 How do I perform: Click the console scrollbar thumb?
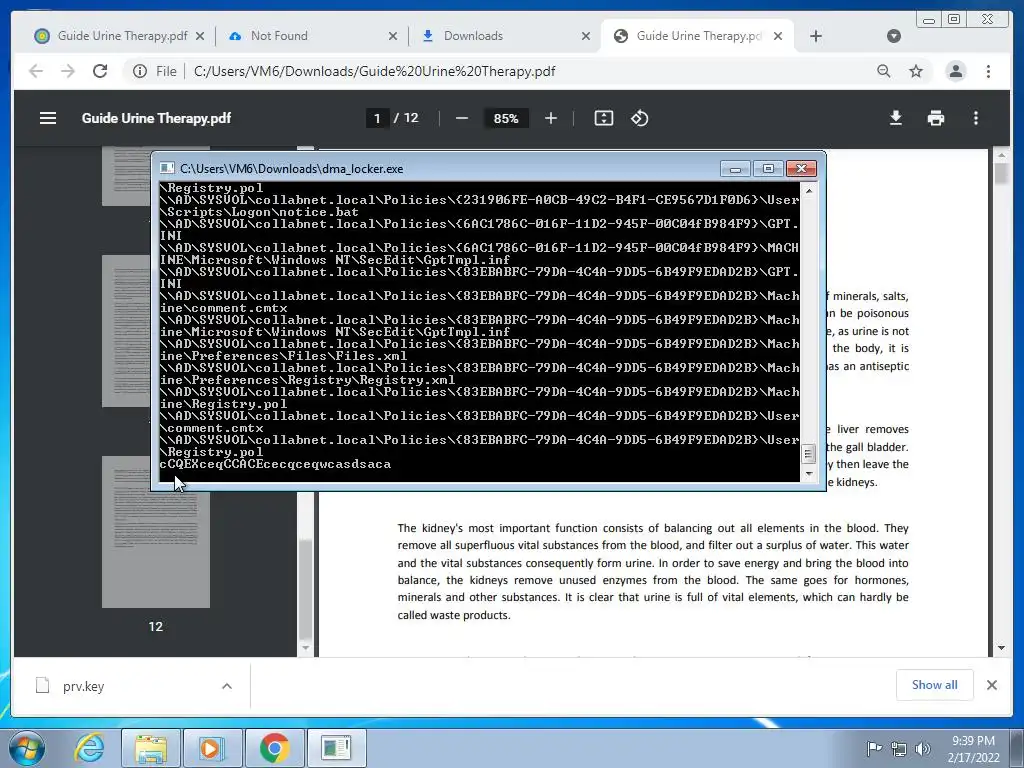[x=808, y=453]
